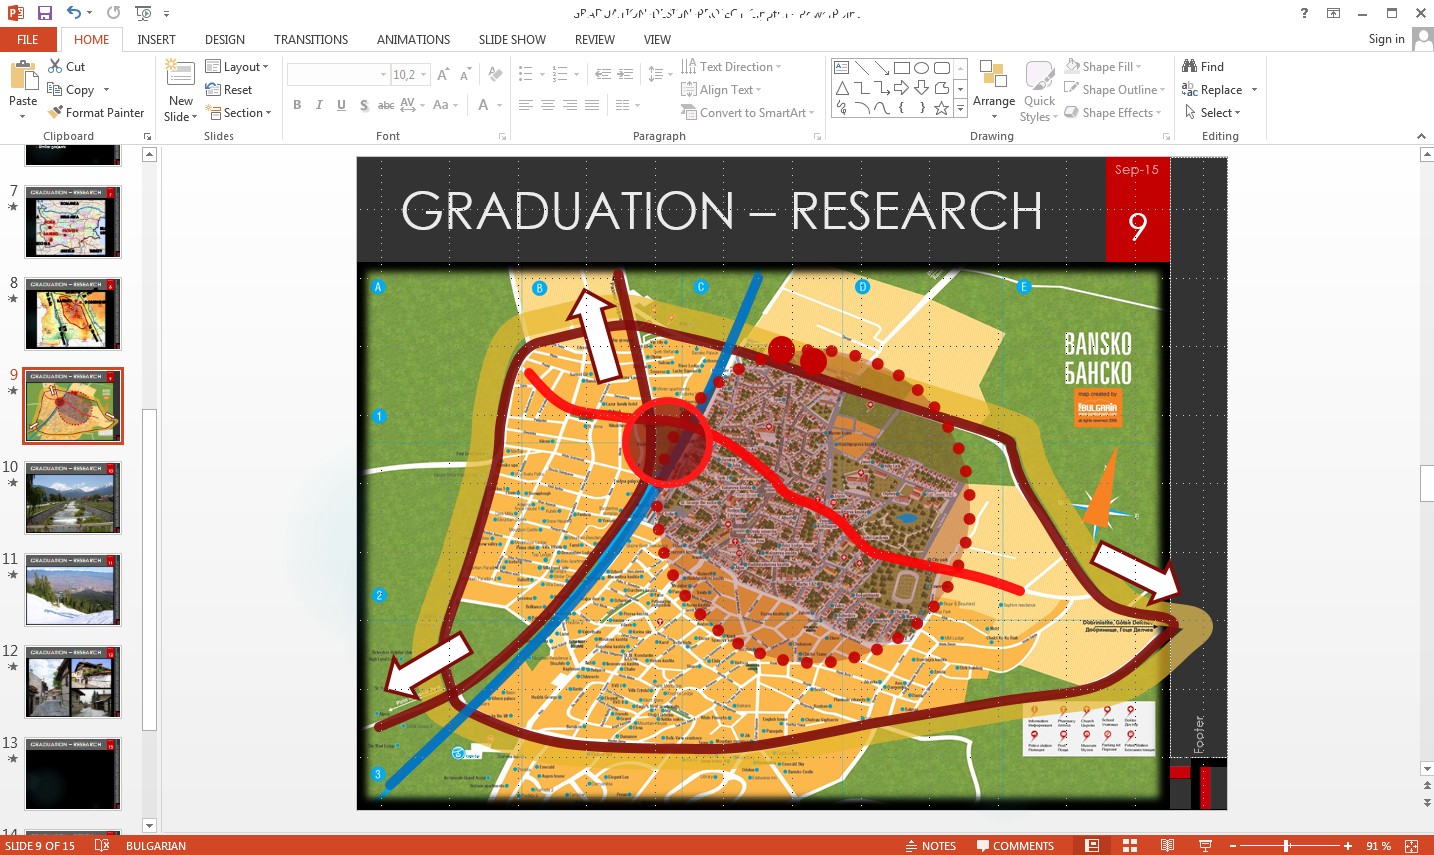The height and width of the screenshot is (855, 1434).
Task: Decrease the list indent level
Action: tap(602, 75)
